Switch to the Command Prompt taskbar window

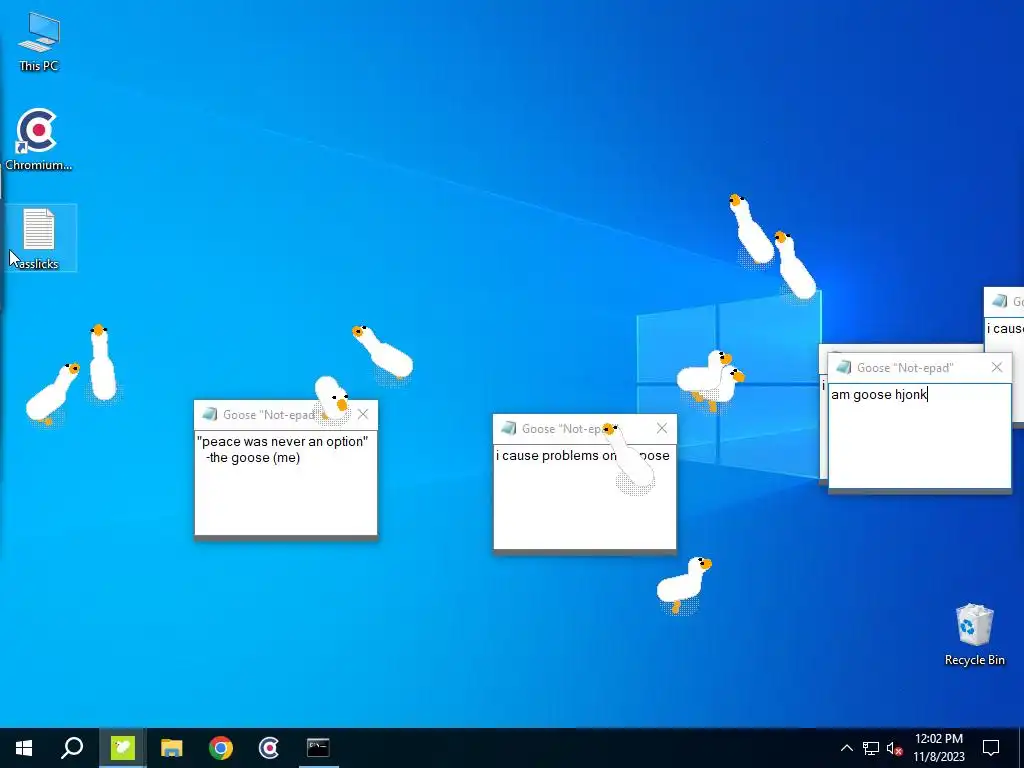tap(318, 748)
